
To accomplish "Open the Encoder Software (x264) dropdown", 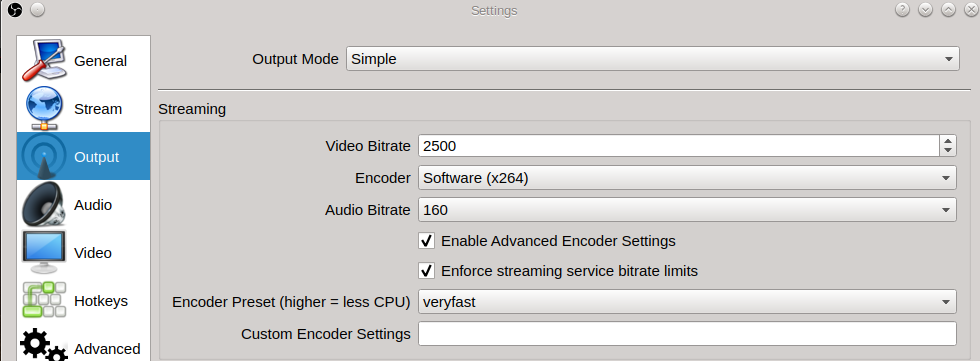I will [x=687, y=178].
